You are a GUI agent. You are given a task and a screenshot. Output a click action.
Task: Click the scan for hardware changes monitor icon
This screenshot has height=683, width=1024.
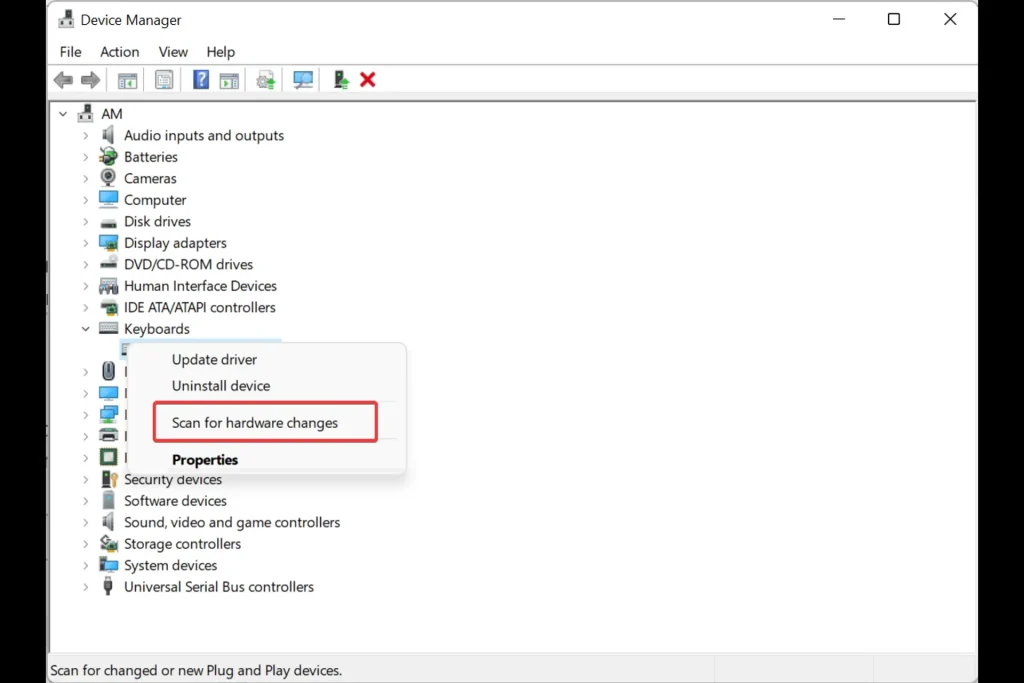(303, 80)
